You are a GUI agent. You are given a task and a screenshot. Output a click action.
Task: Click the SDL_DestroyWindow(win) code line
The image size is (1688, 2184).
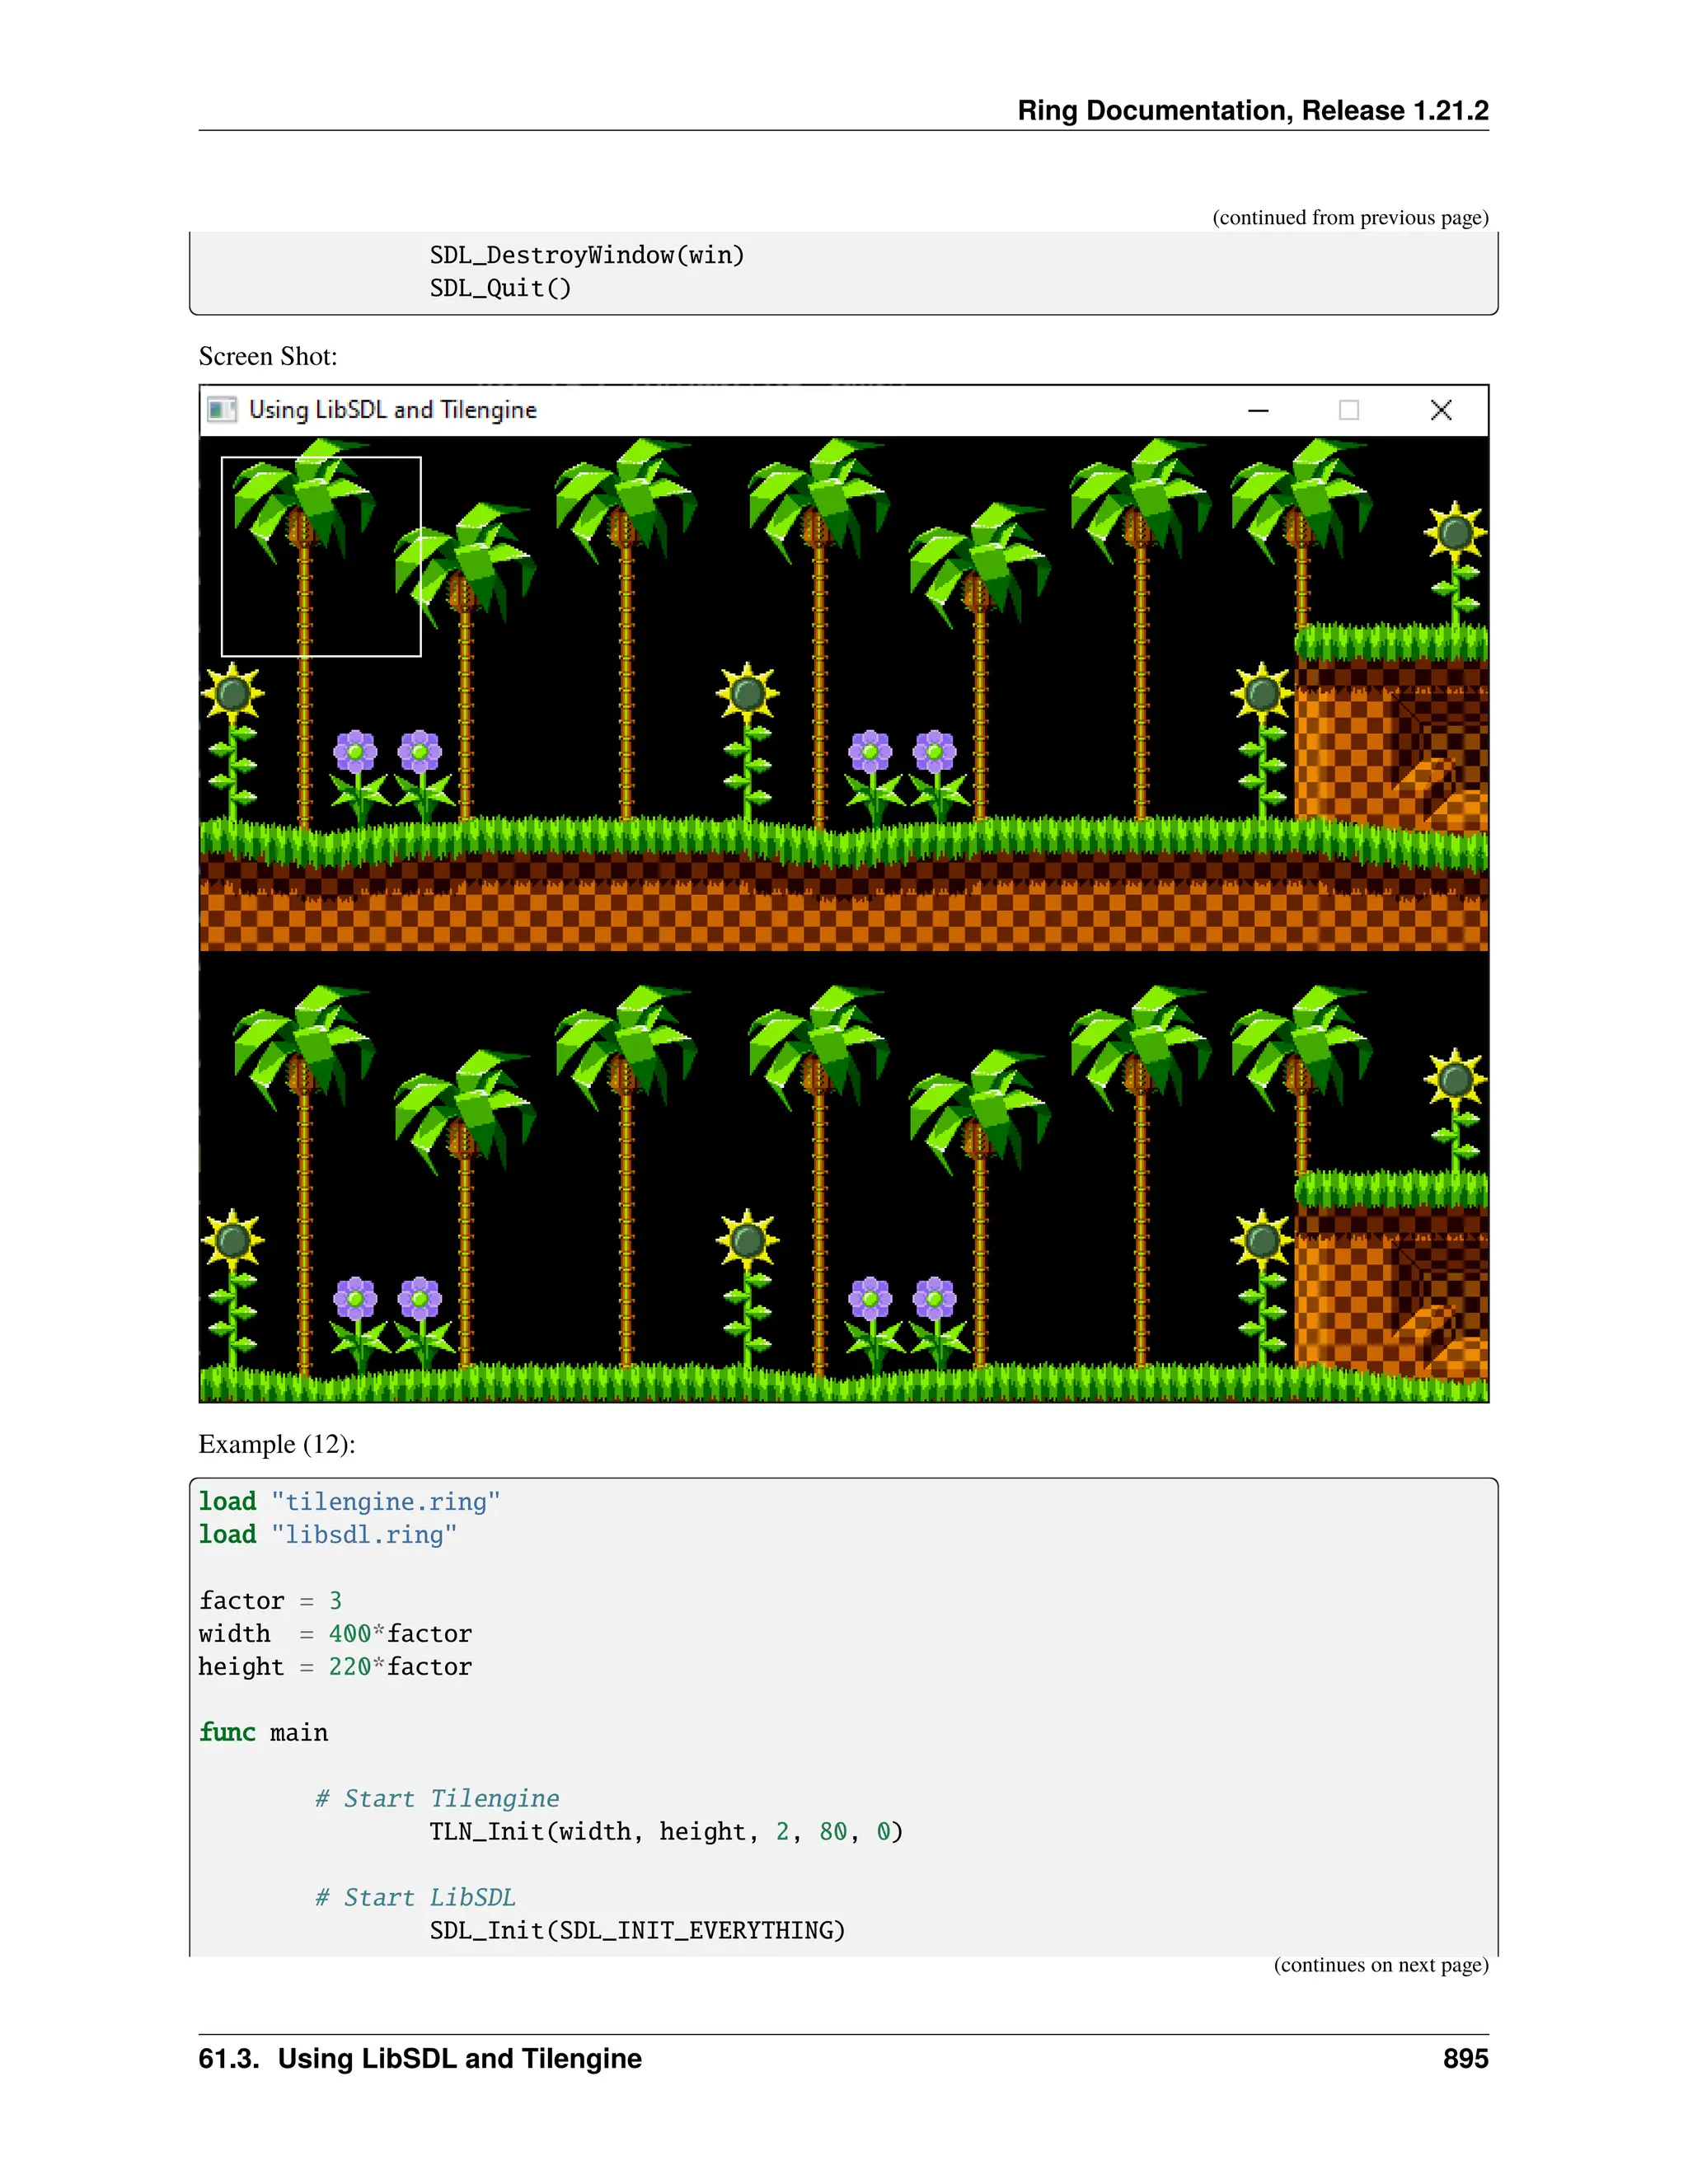click(587, 256)
